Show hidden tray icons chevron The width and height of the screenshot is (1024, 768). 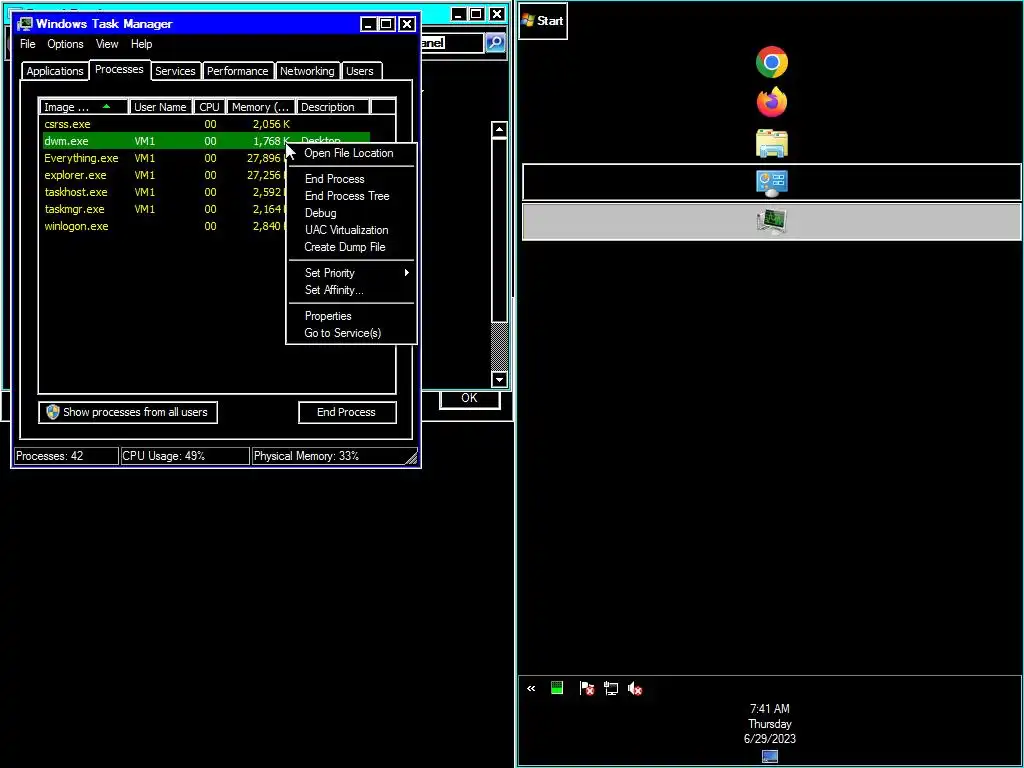pos(531,688)
